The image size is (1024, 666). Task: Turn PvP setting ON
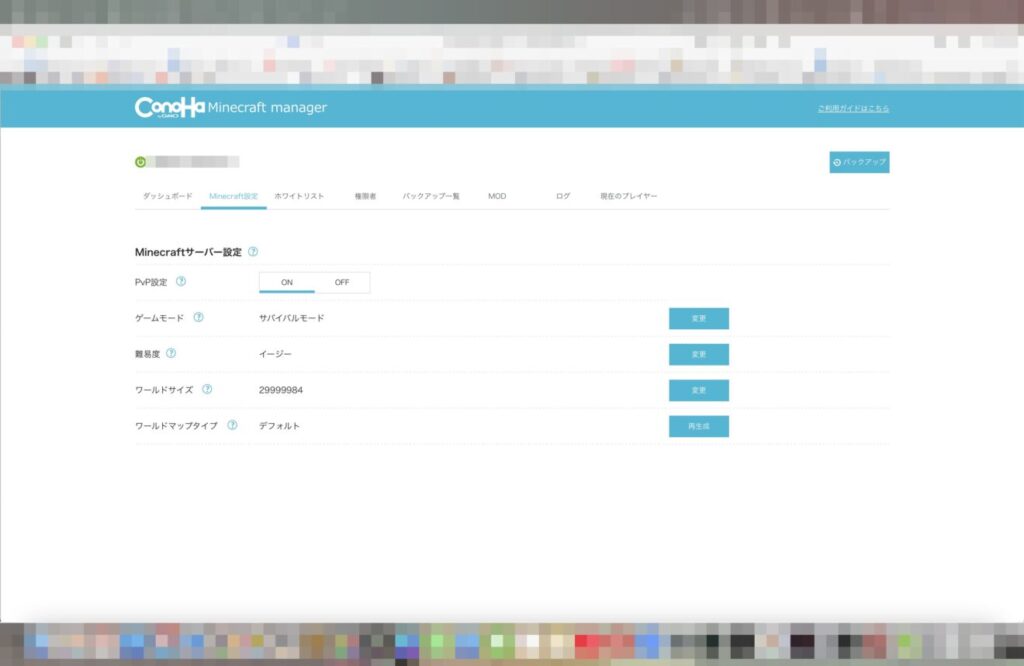(x=287, y=283)
